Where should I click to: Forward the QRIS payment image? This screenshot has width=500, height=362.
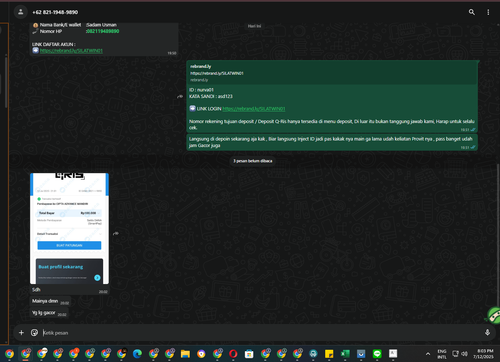116,233
